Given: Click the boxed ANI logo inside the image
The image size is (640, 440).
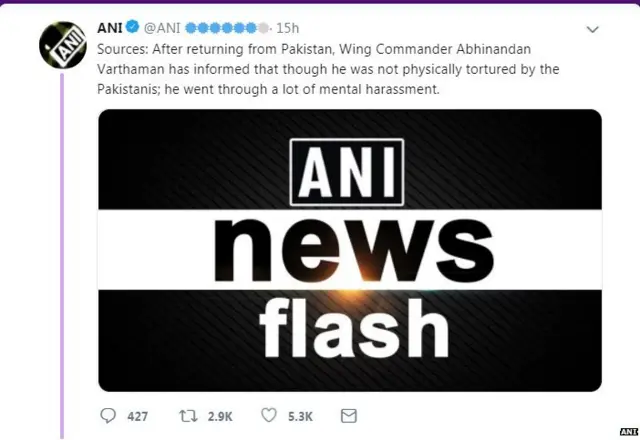Looking at the screenshot, I should click(x=347, y=172).
